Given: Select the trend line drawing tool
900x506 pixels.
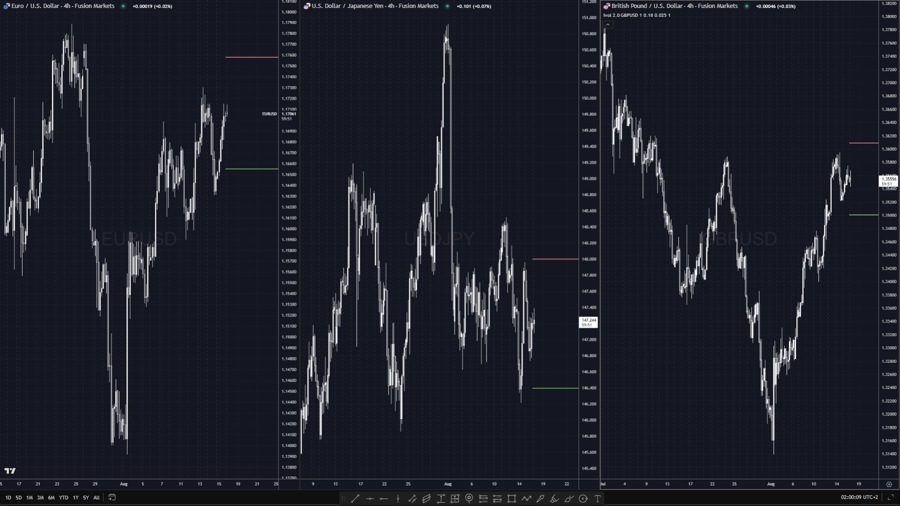Looking at the screenshot, I should (x=355, y=498).
